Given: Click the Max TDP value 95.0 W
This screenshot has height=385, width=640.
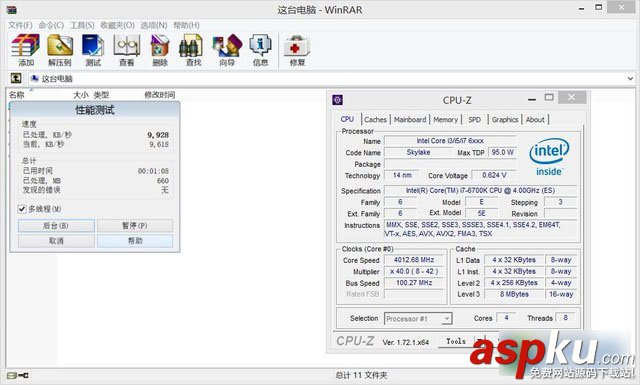Looking at the screenshot, I should (x=502, y=152).
